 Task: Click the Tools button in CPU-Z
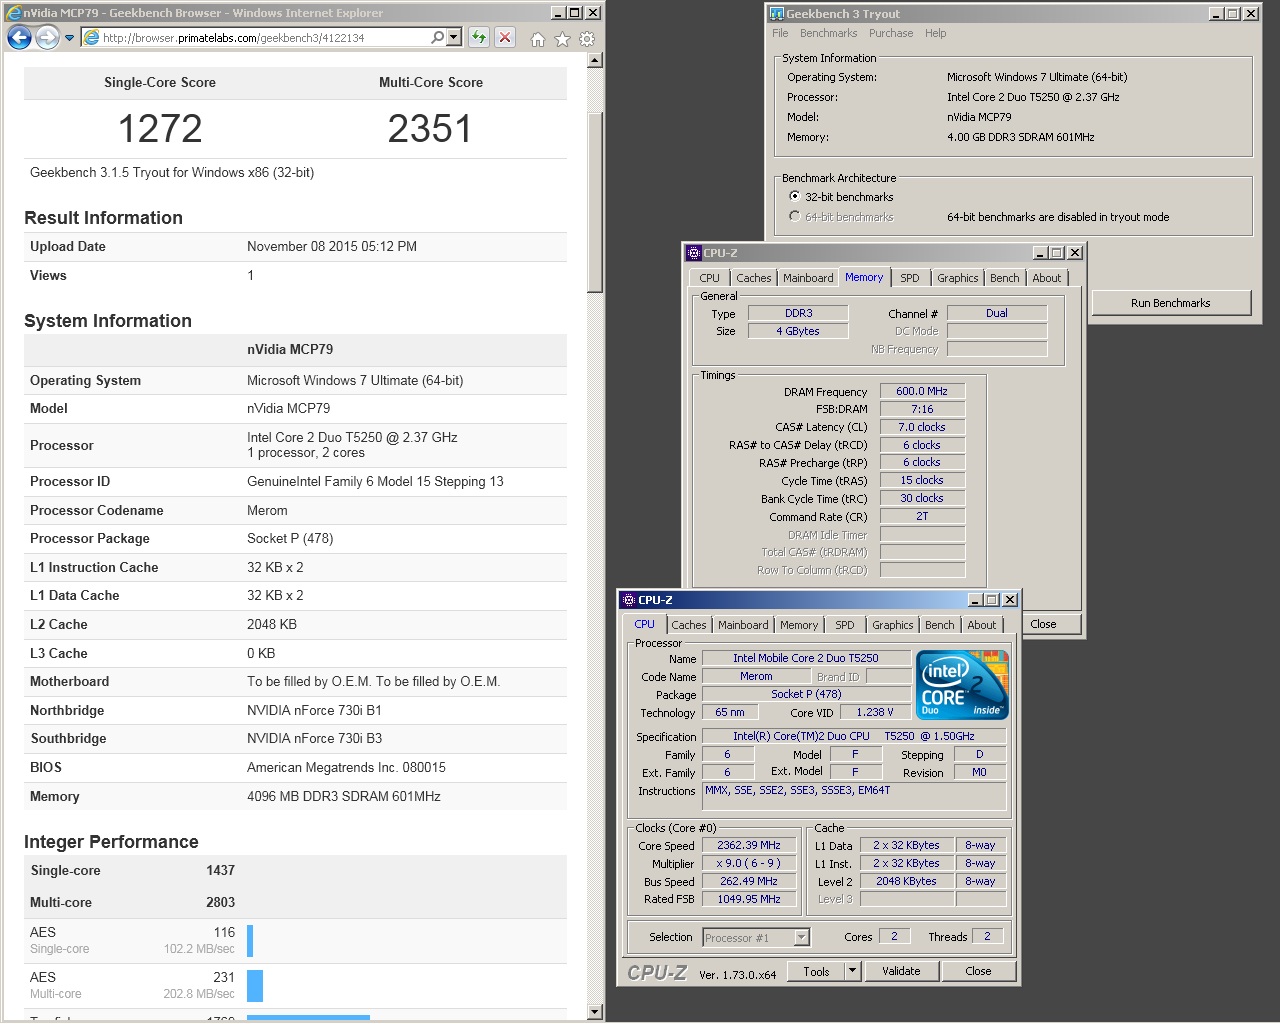(x=816, y=971)
